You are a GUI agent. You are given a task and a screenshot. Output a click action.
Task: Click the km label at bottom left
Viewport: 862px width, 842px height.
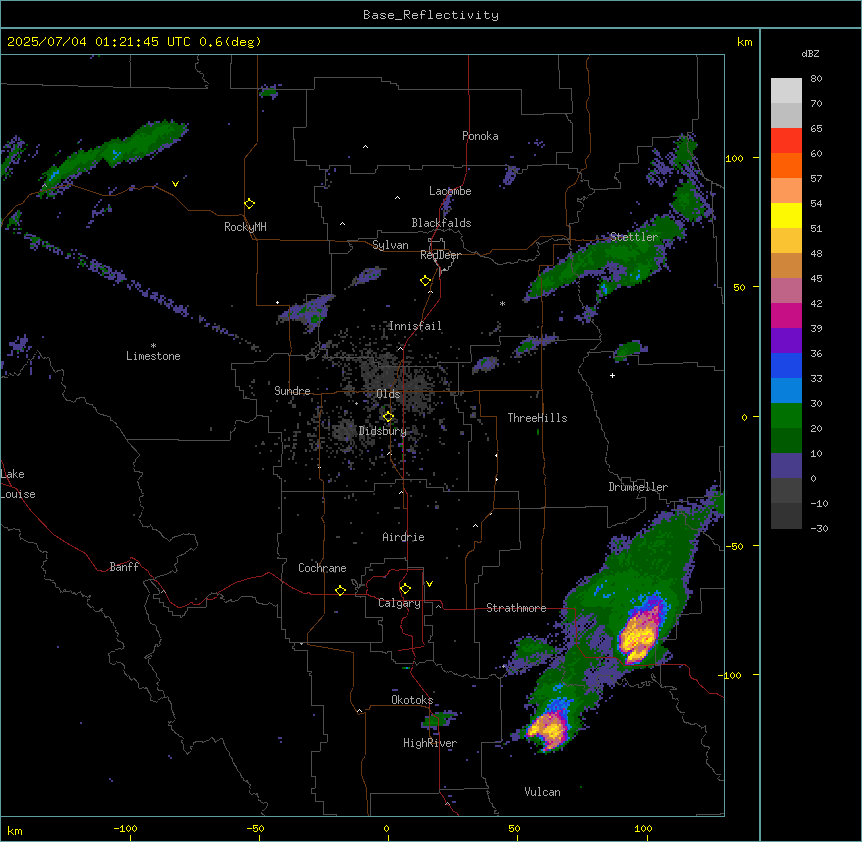pyautogui.click(x=15, y=831)
